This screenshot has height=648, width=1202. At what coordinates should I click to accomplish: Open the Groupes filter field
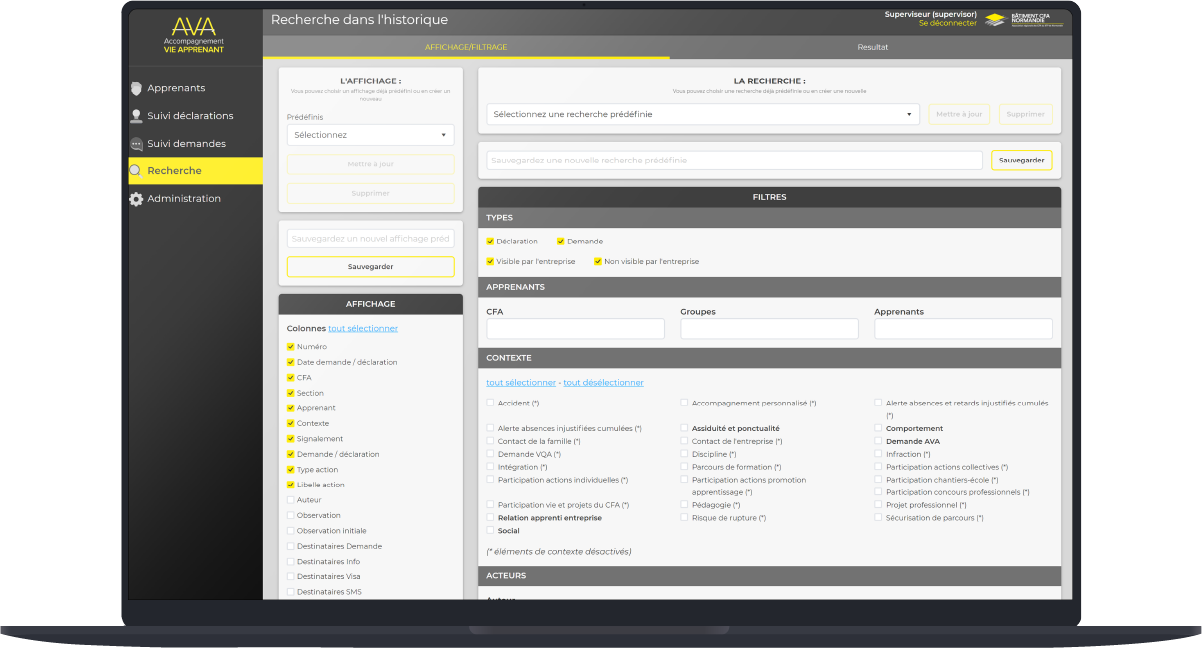pos(769,329)
